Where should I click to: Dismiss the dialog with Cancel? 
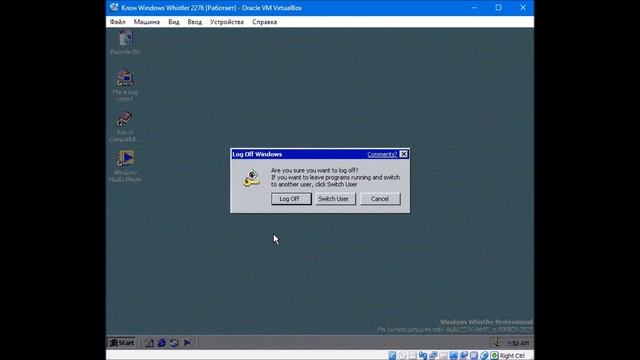point(380,199)
